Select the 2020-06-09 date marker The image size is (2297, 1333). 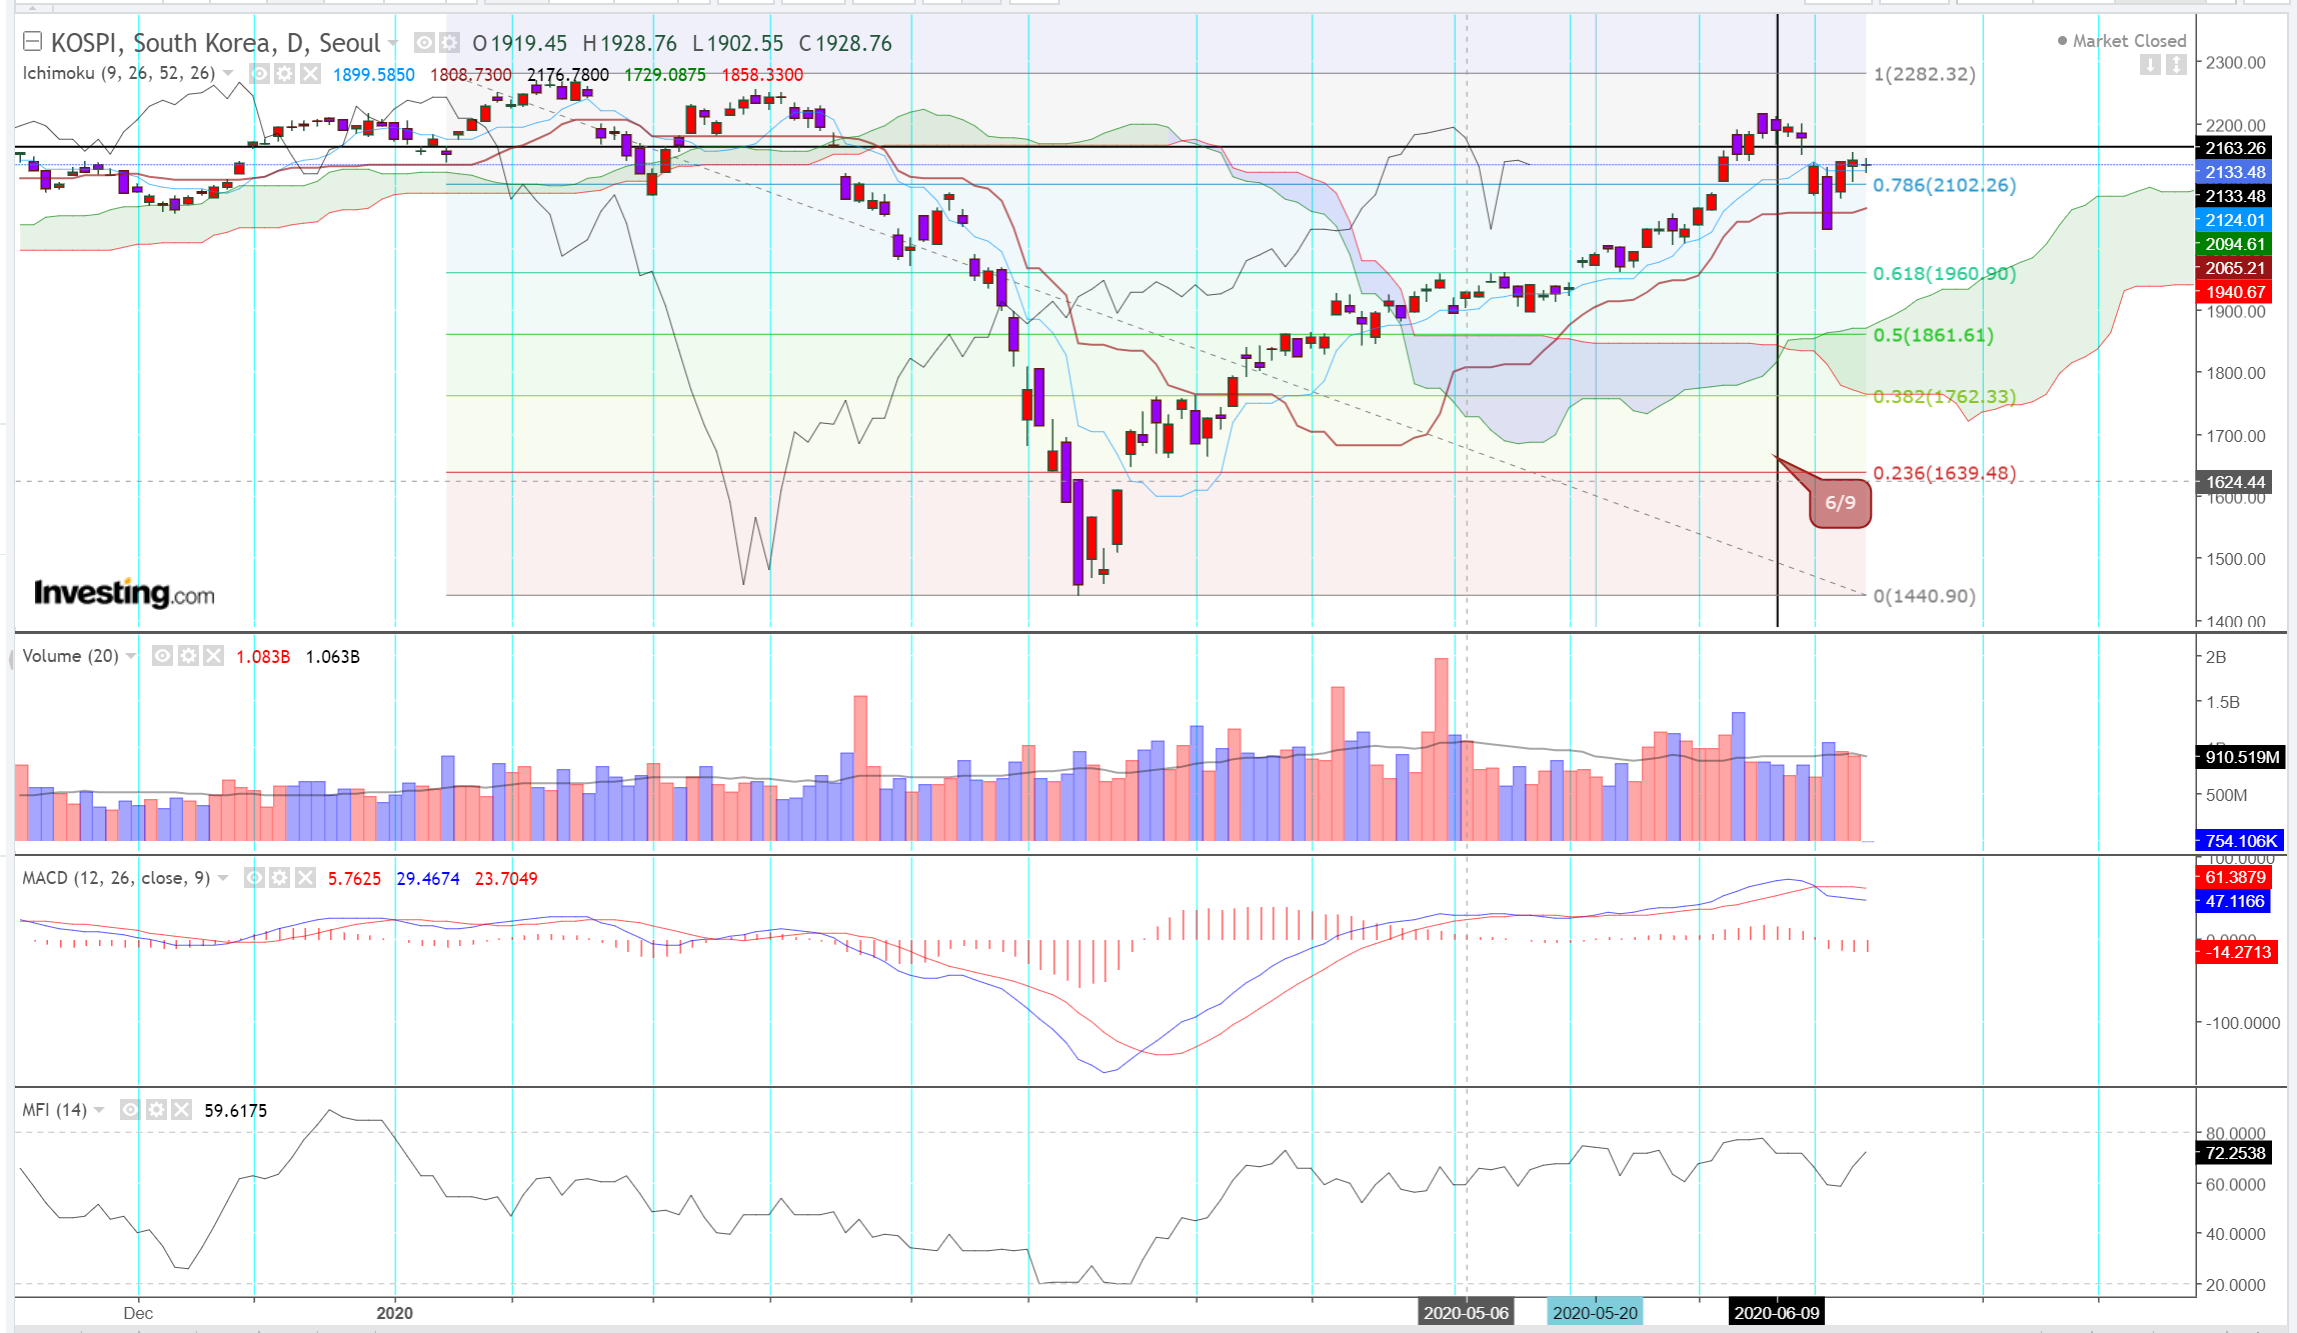click(1776, 1313)
